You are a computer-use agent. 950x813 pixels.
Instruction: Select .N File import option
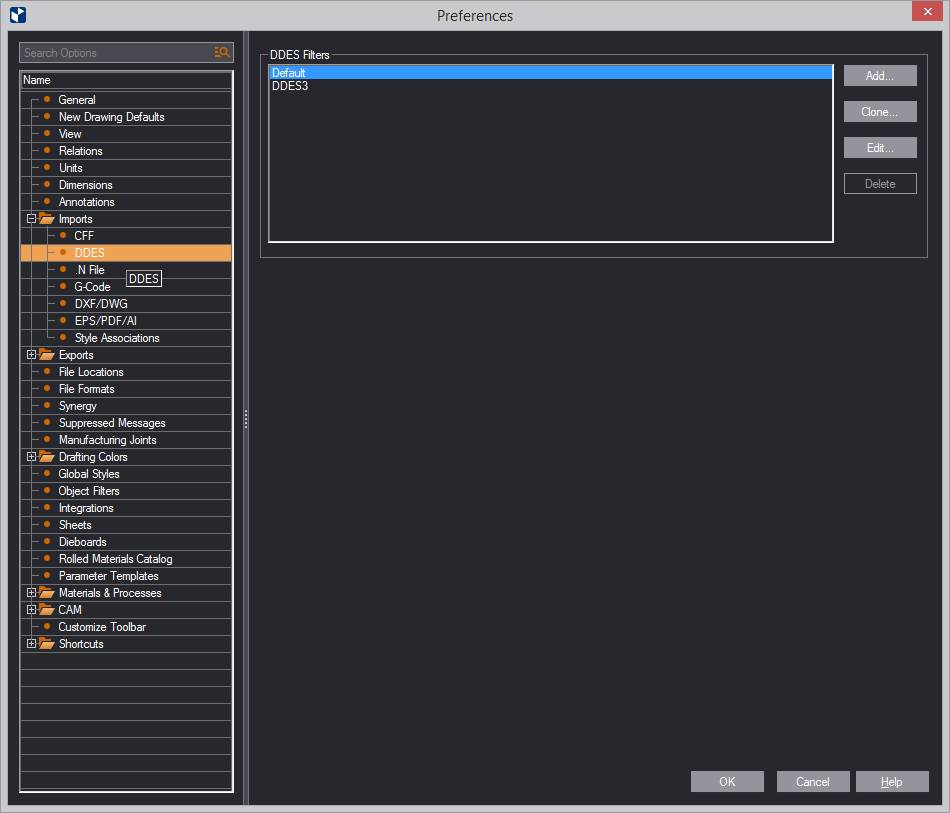[90, 270]
